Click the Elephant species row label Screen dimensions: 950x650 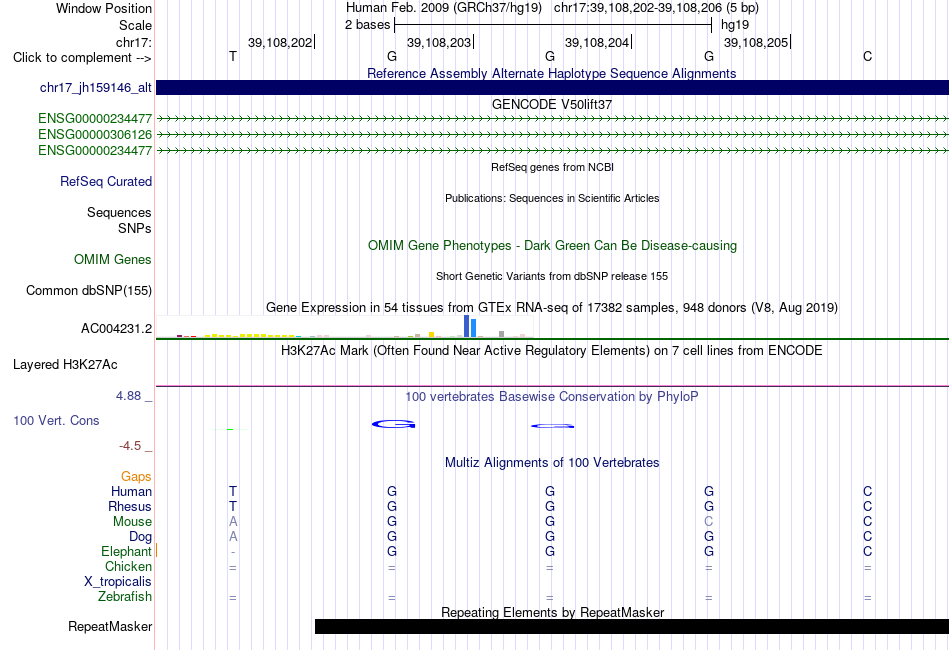tap(126, 551)
